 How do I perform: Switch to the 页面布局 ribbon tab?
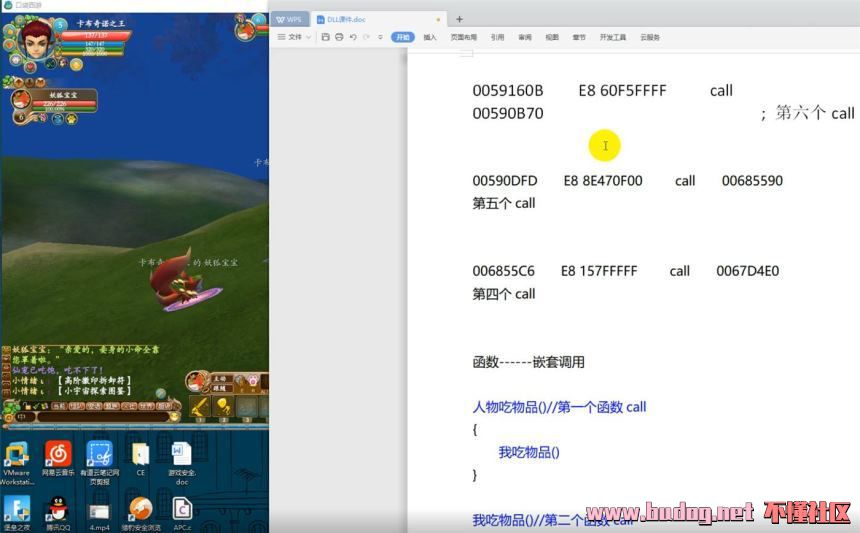(x=464, y=37)
